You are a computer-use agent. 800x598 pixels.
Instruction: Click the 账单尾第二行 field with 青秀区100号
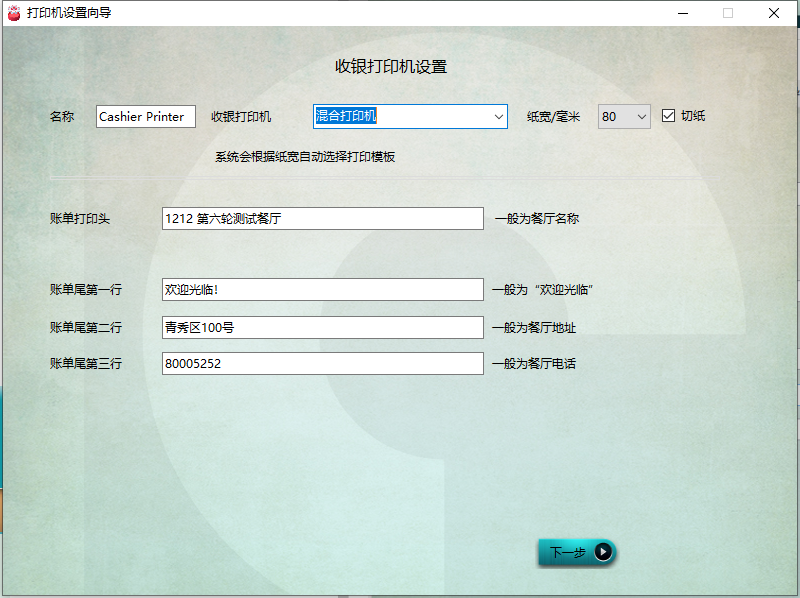click(x=322, y=327)
